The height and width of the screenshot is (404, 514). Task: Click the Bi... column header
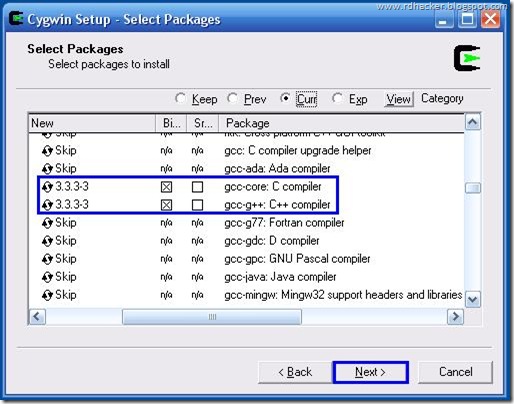(171, 123)
